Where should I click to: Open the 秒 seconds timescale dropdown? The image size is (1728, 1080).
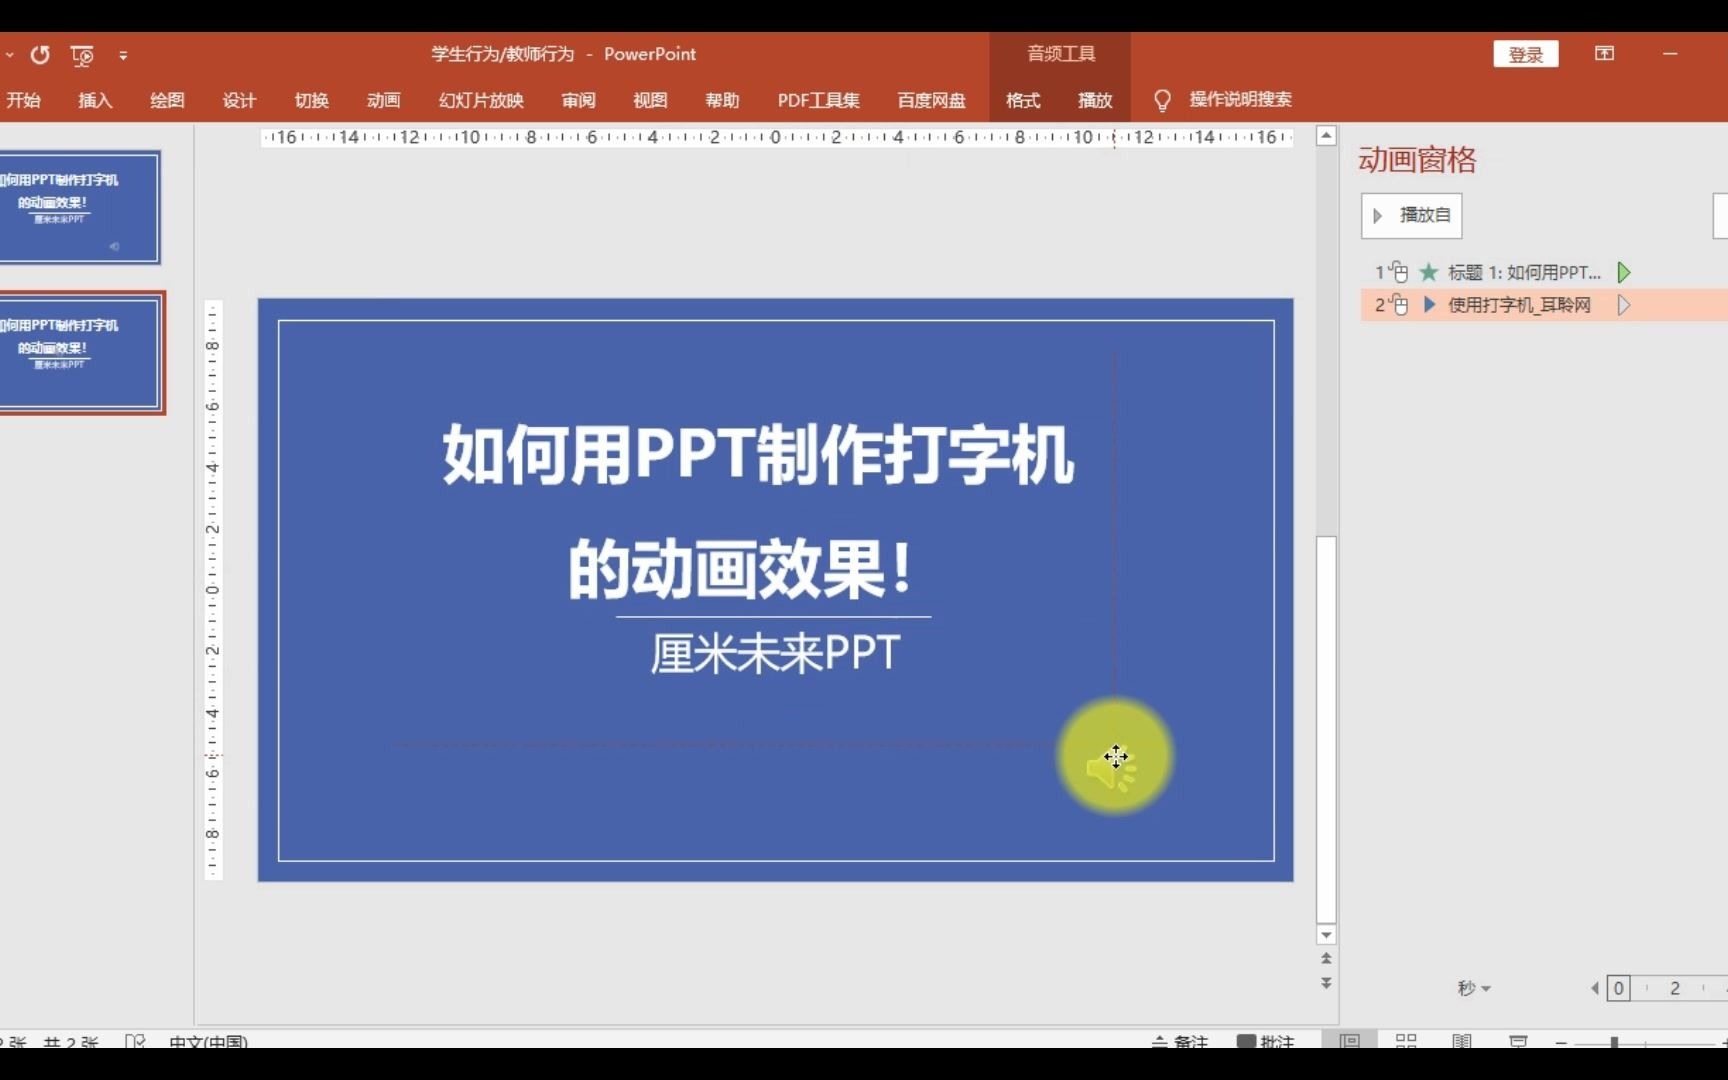(x=1473, y=988)
